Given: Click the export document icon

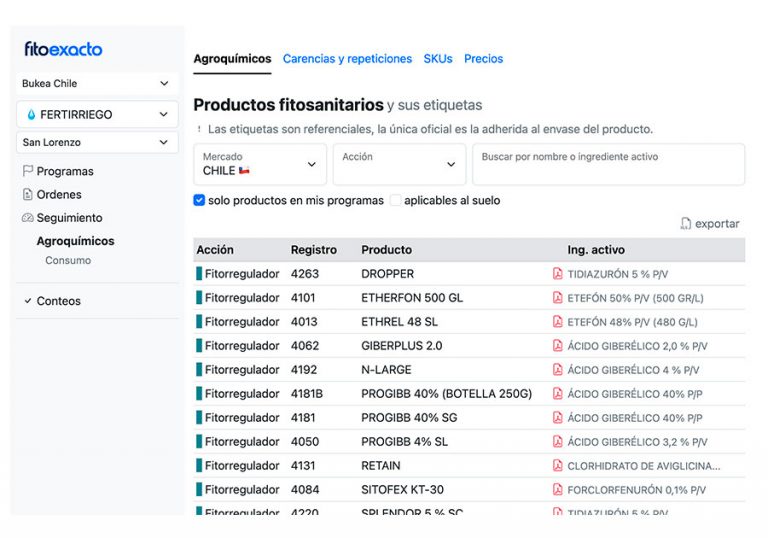Looking at the screenshot, I should coord(685,224).
